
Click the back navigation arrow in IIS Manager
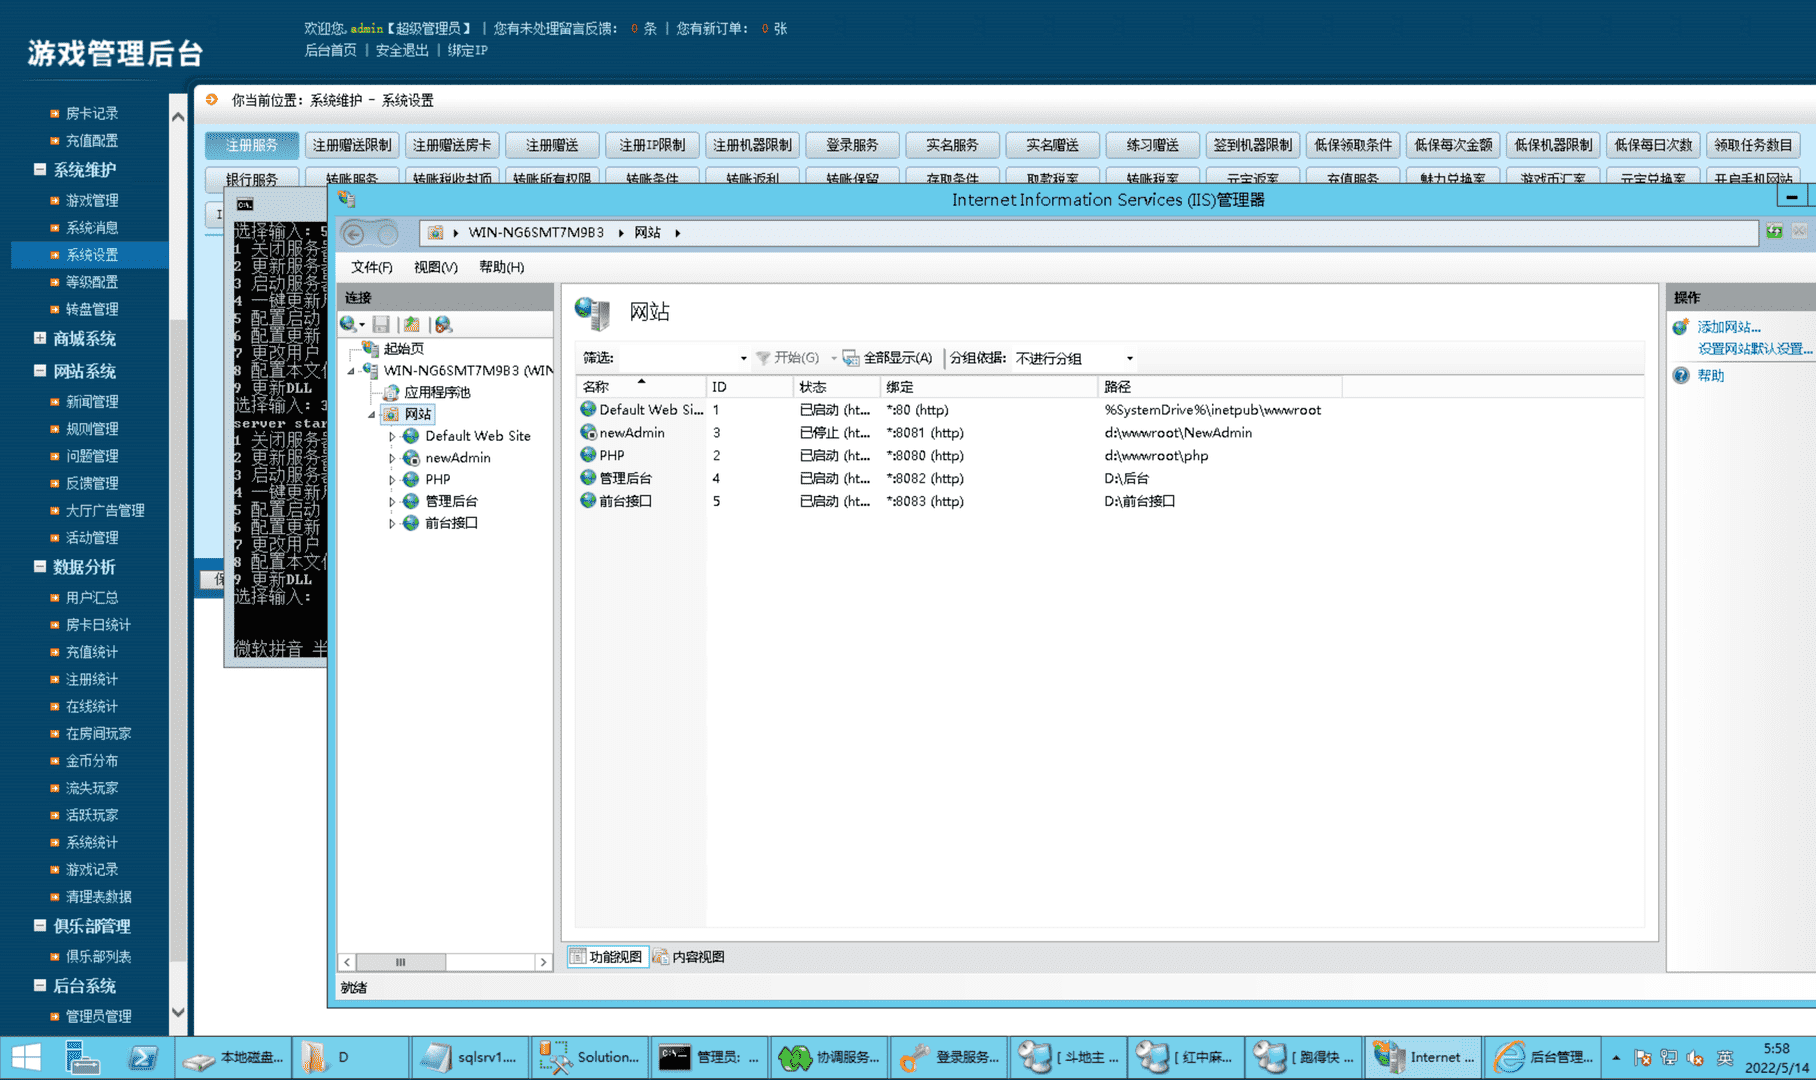pos(354,233)
